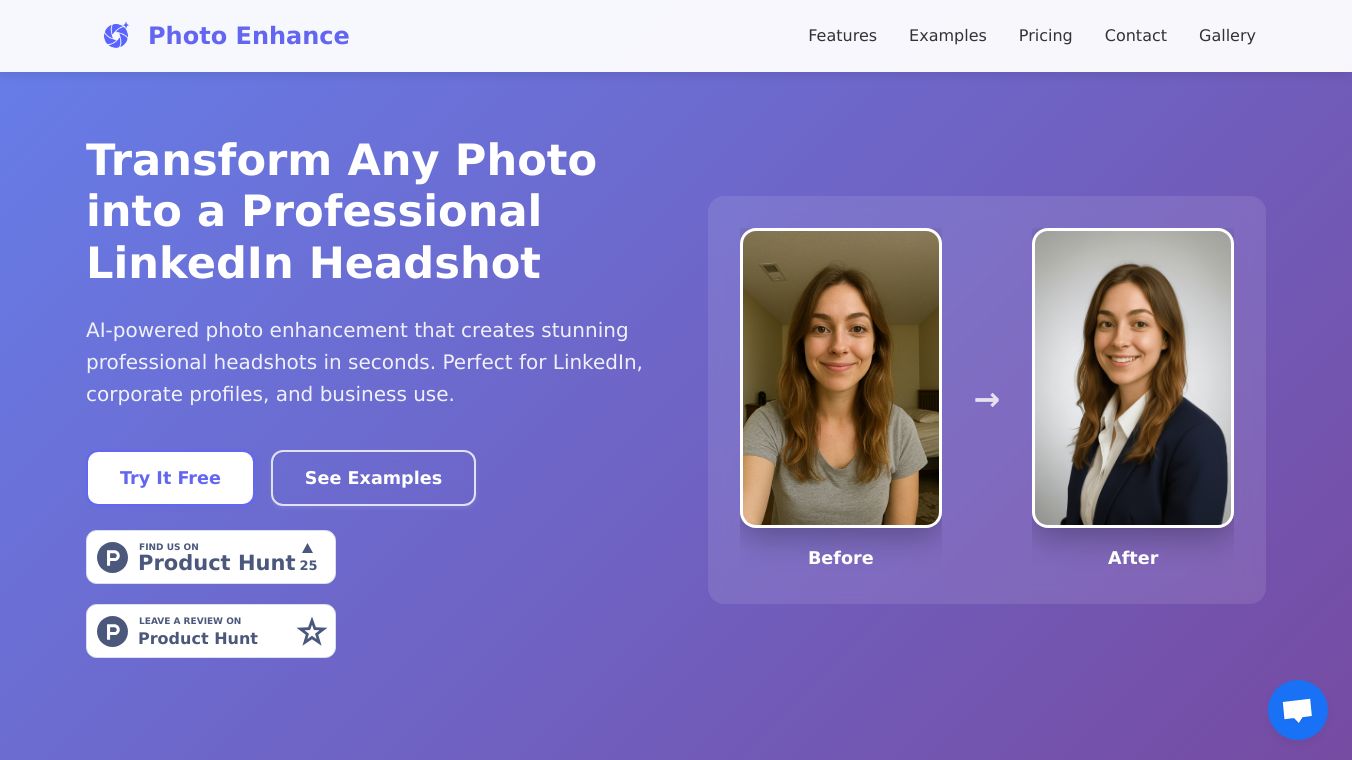Click the Product Hunt P logo on Leave a Review badge
Screen dimensions: 1352x760
coord(112,631)
